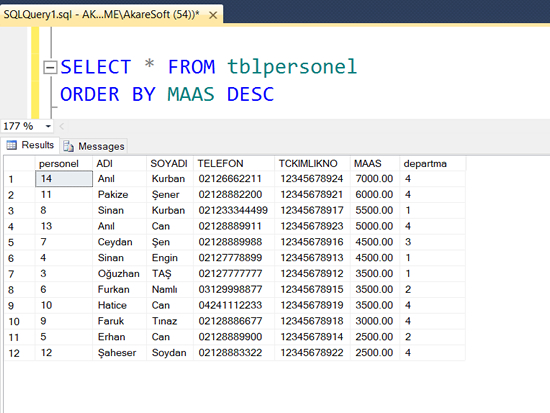Click the surname cell Soydan
The height and width of the screenshot is (413, 550).
click(170, 352)
